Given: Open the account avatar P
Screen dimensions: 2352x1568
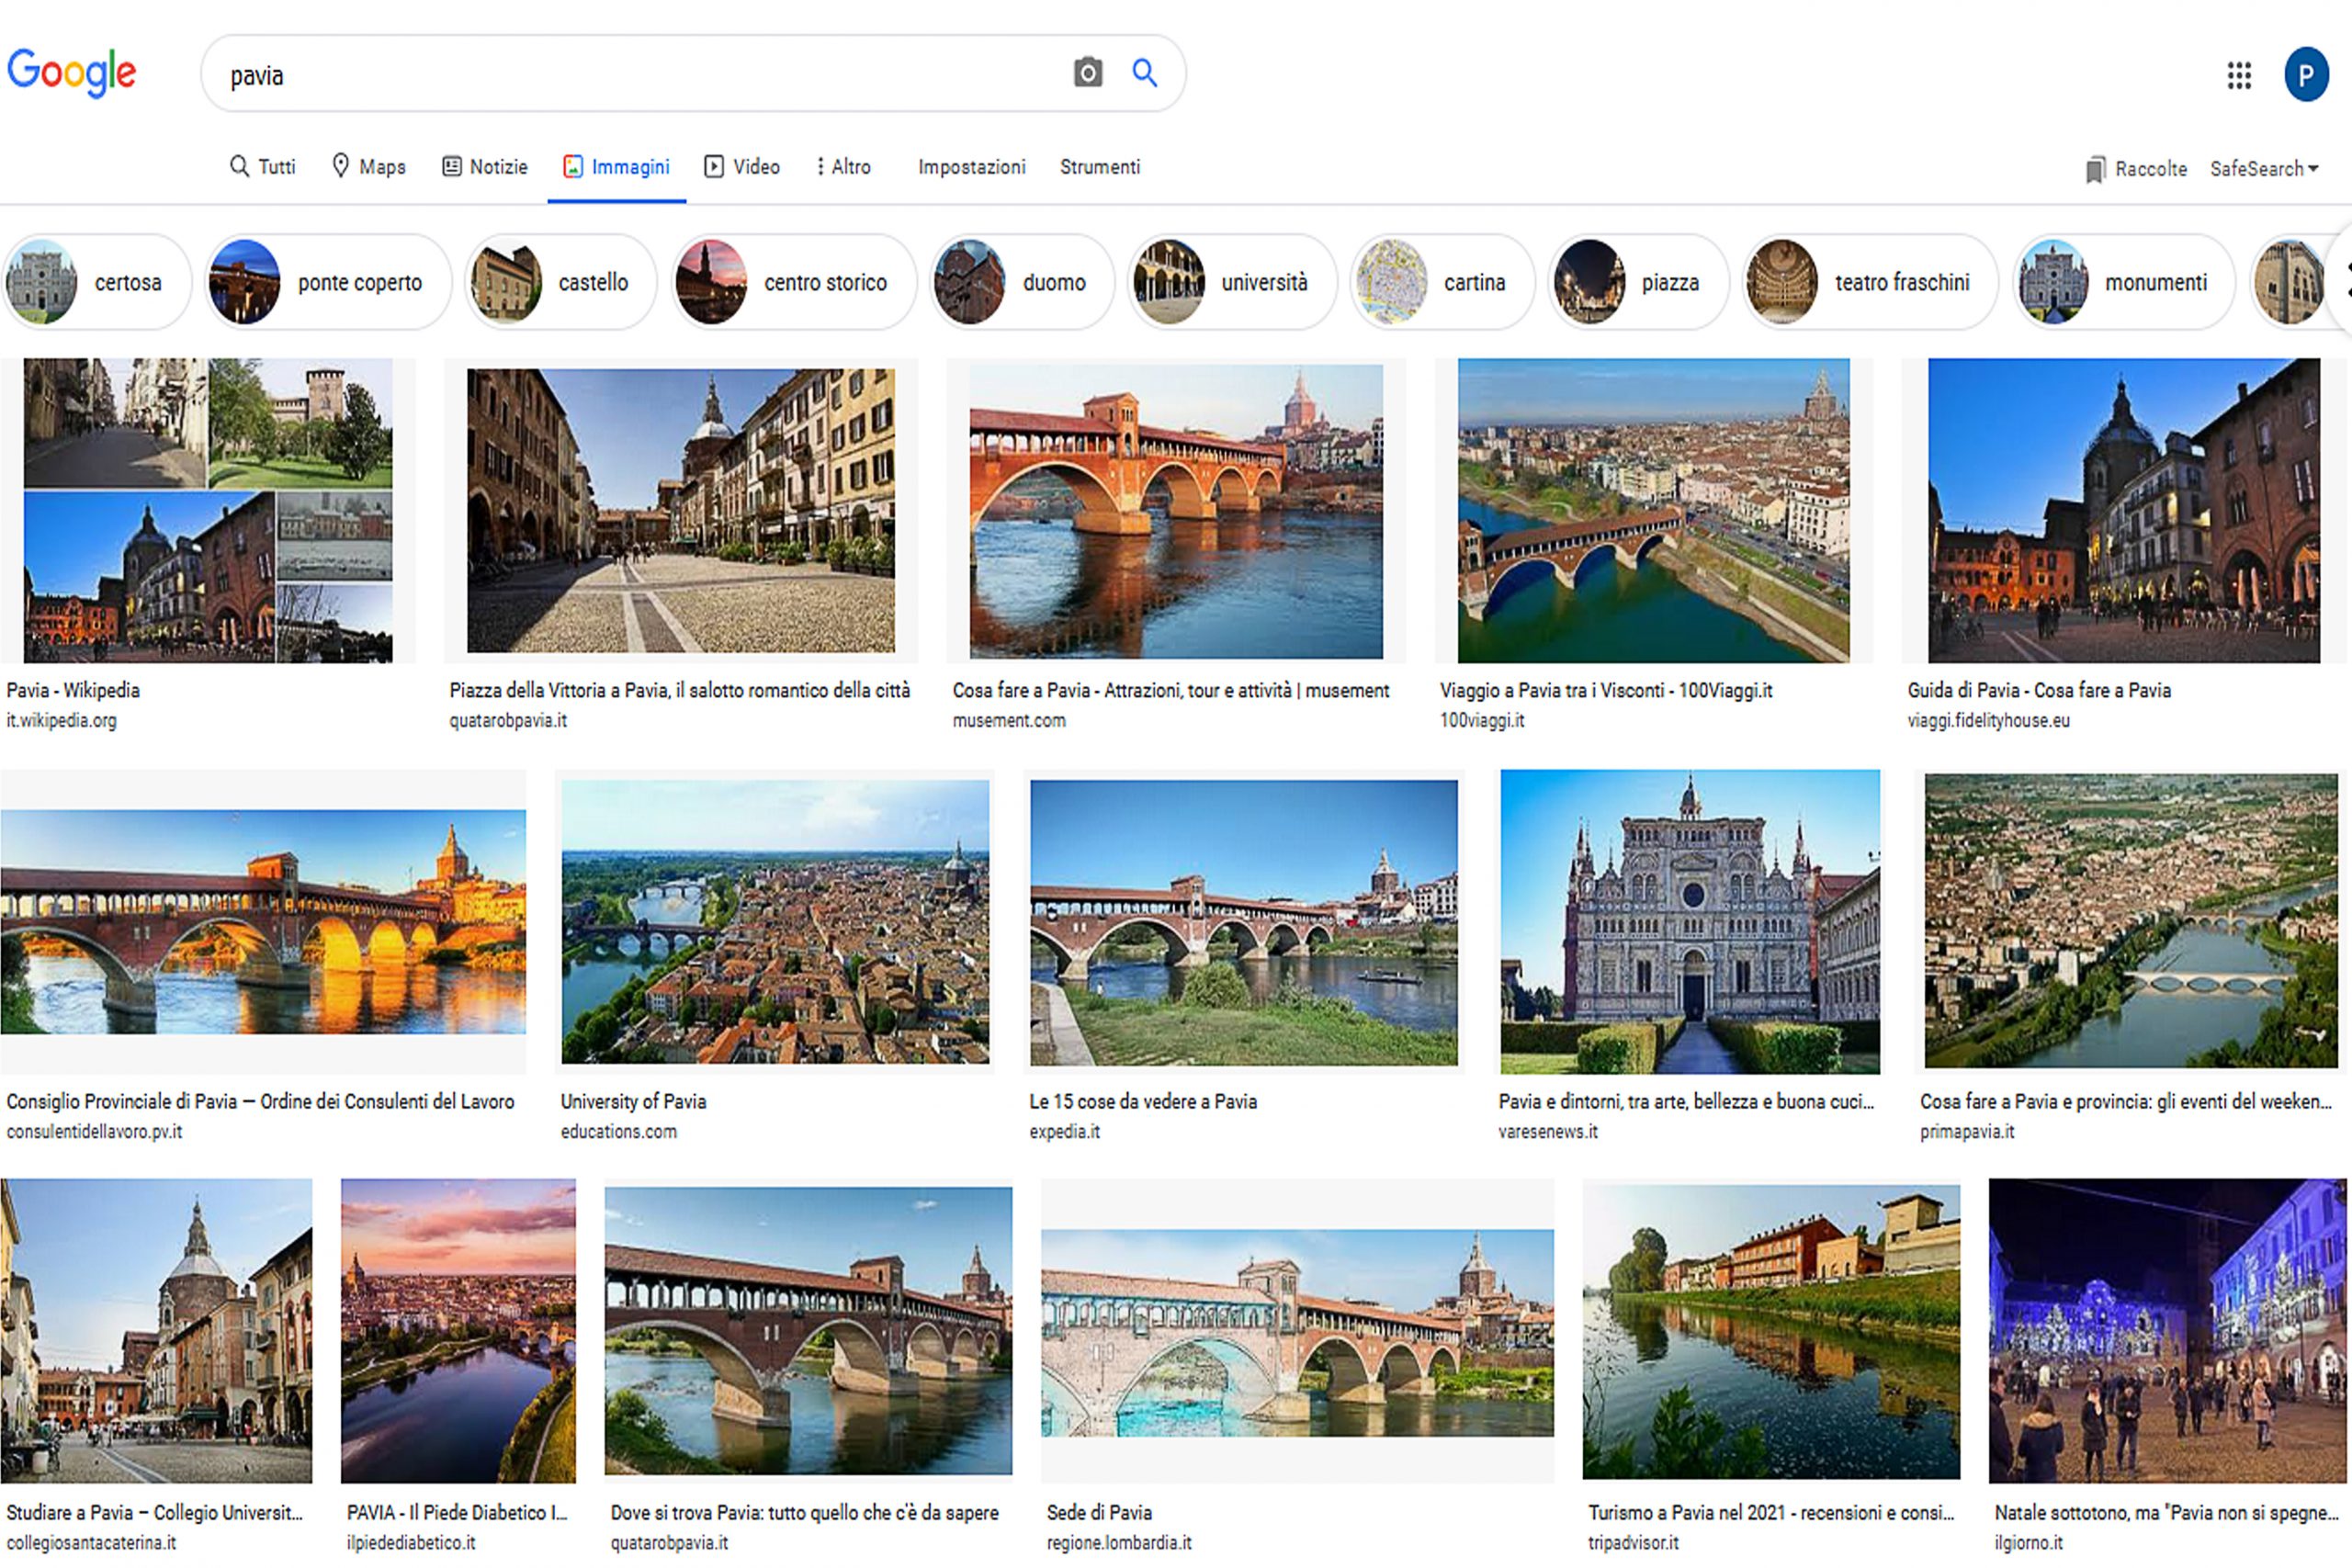Looking at the screenshot, I should click(2306, 75).
